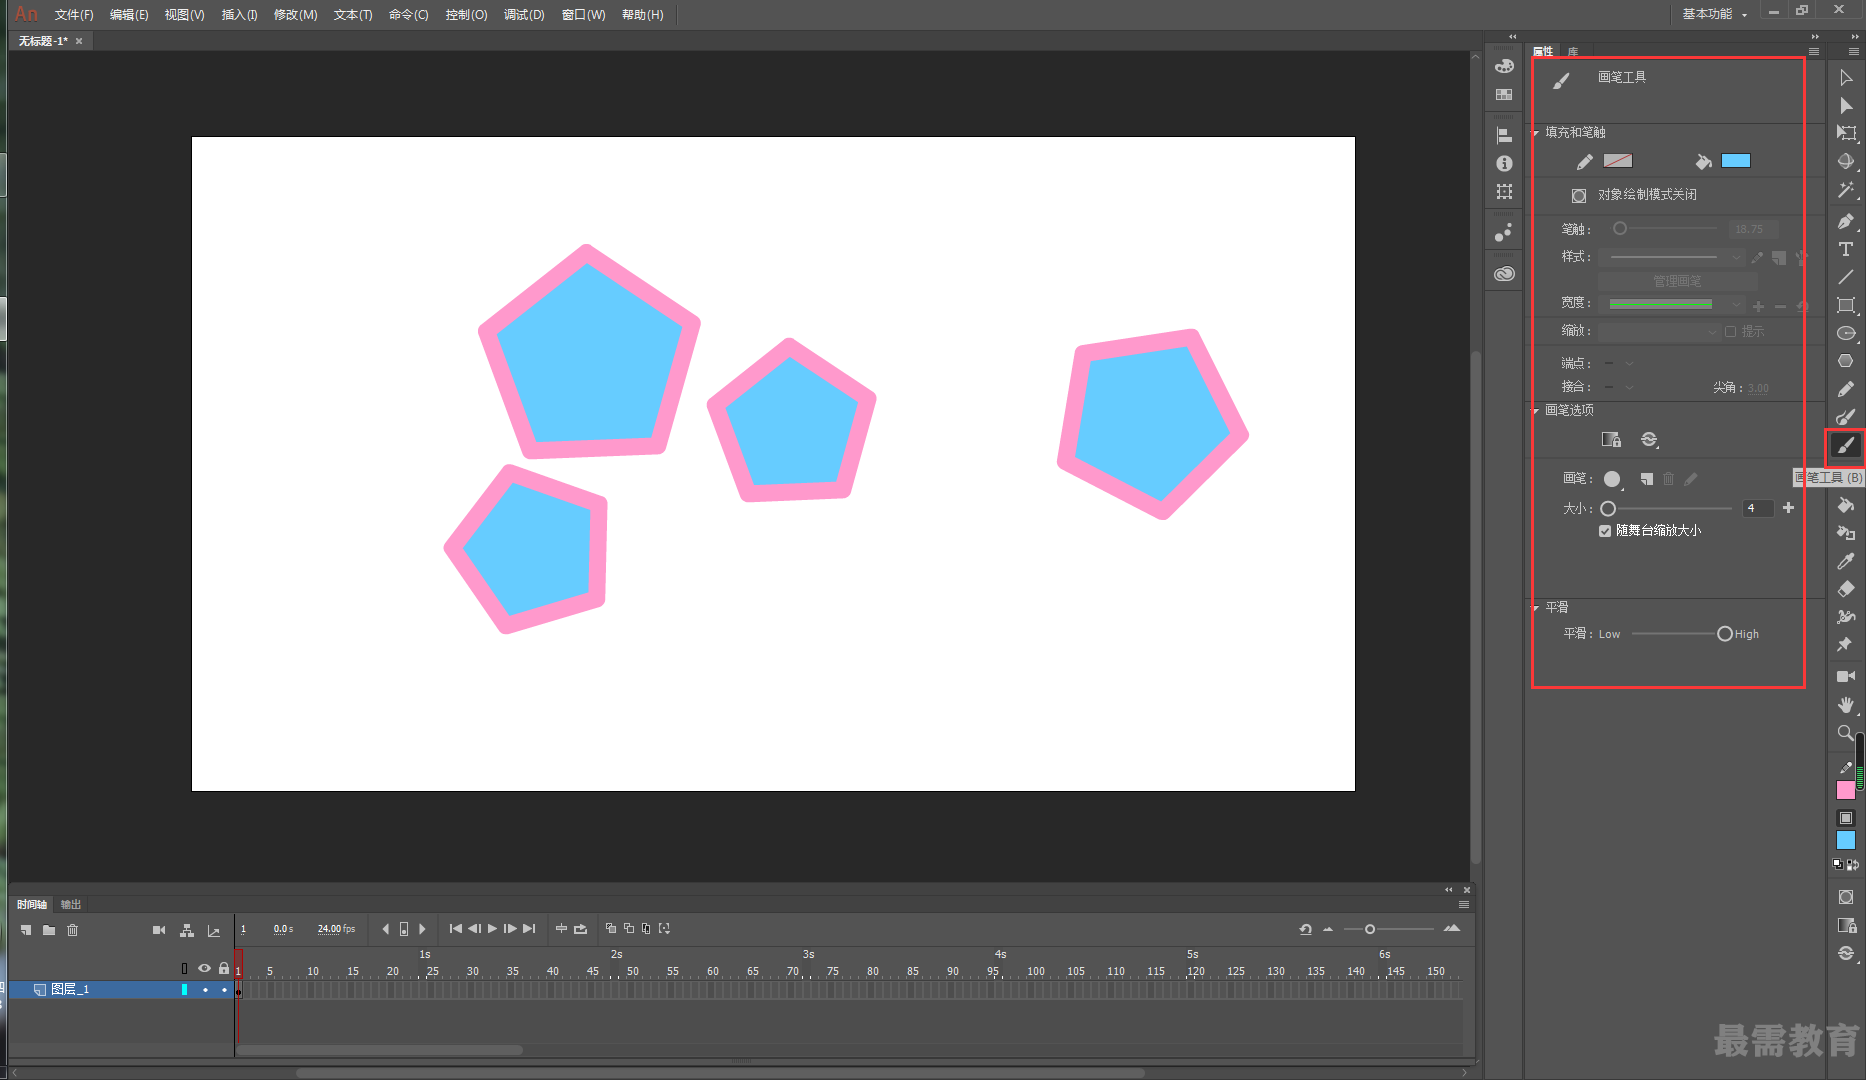
Task: Select the Line tool
Action: tap(1846, 277)
